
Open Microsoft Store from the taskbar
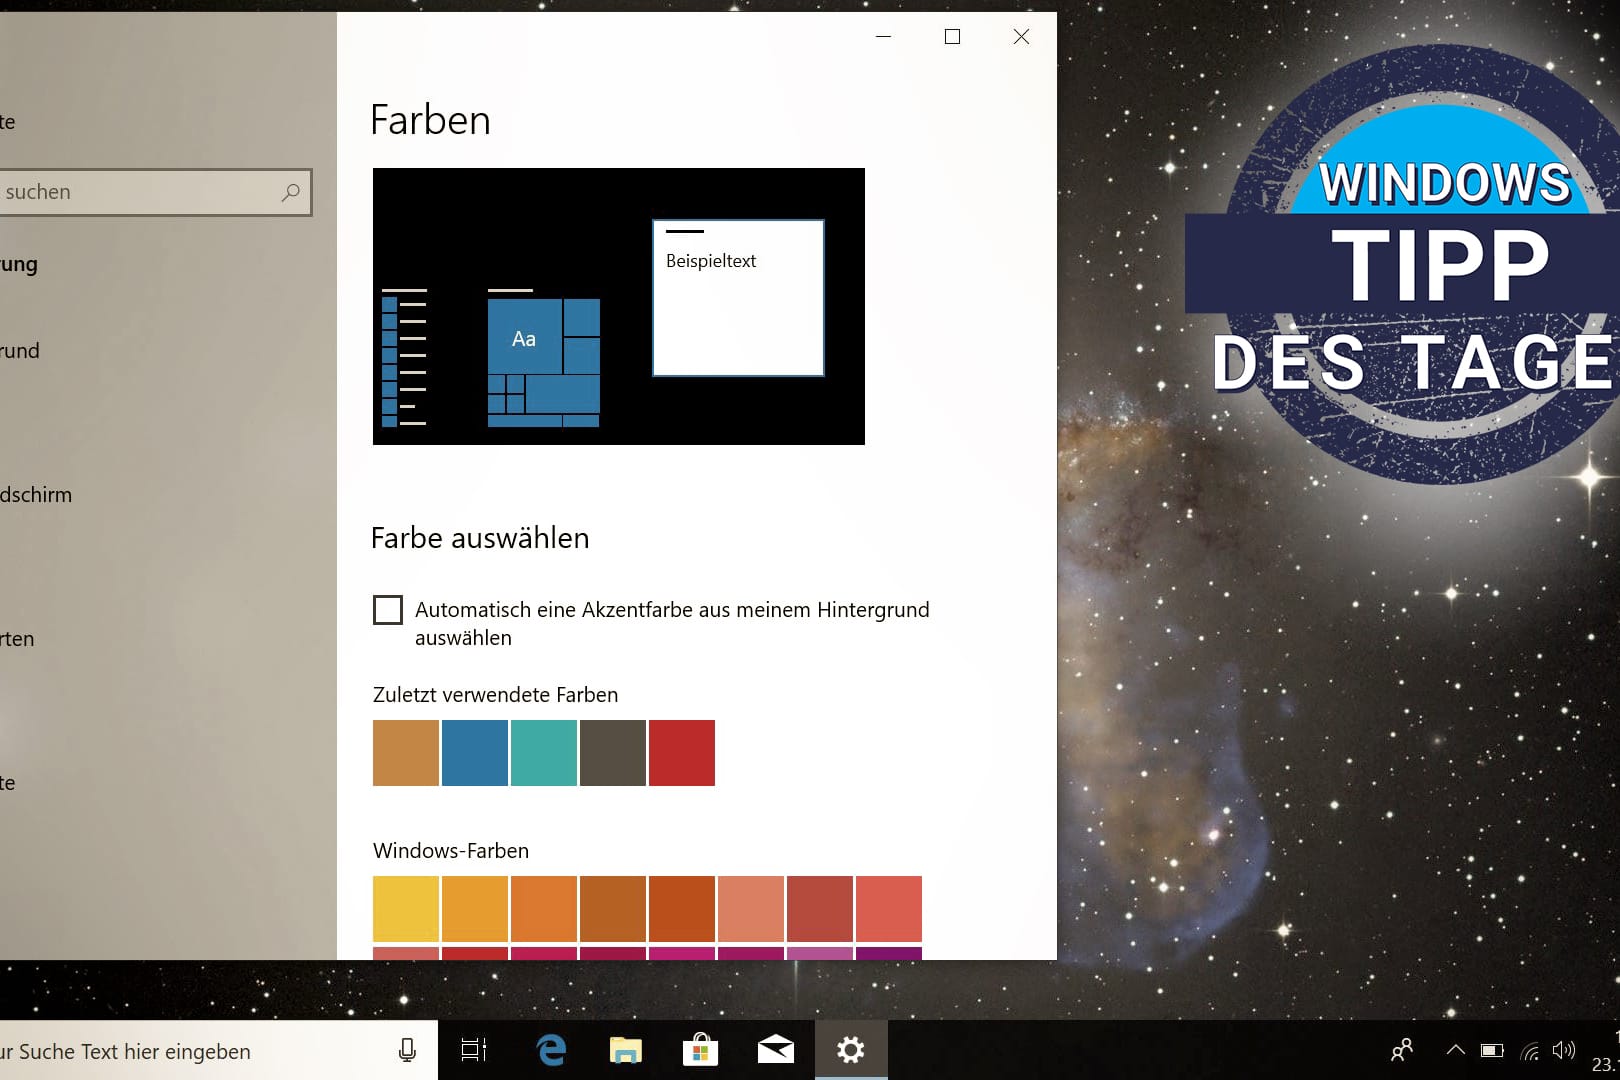click(x=700, y=1050)
